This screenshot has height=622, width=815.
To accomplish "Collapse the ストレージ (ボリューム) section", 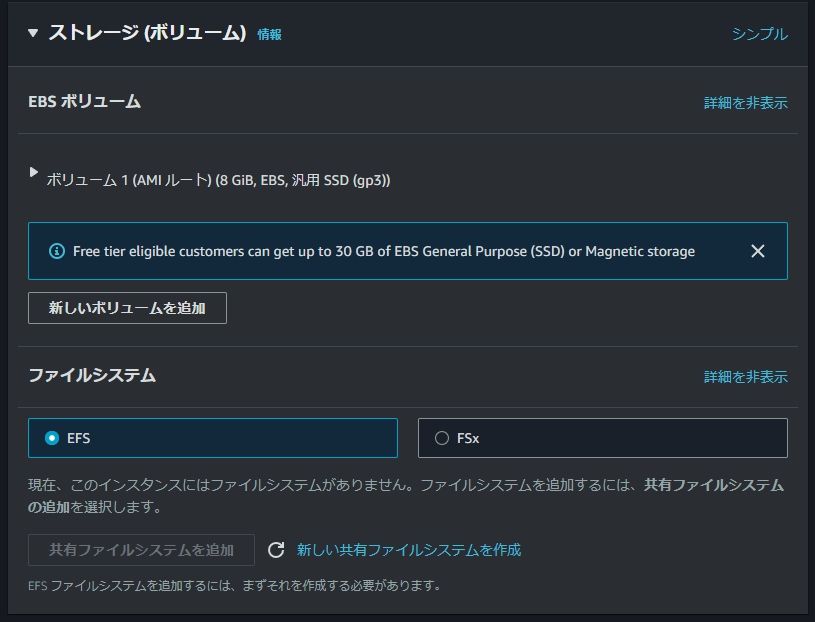I will click(32, 31).
